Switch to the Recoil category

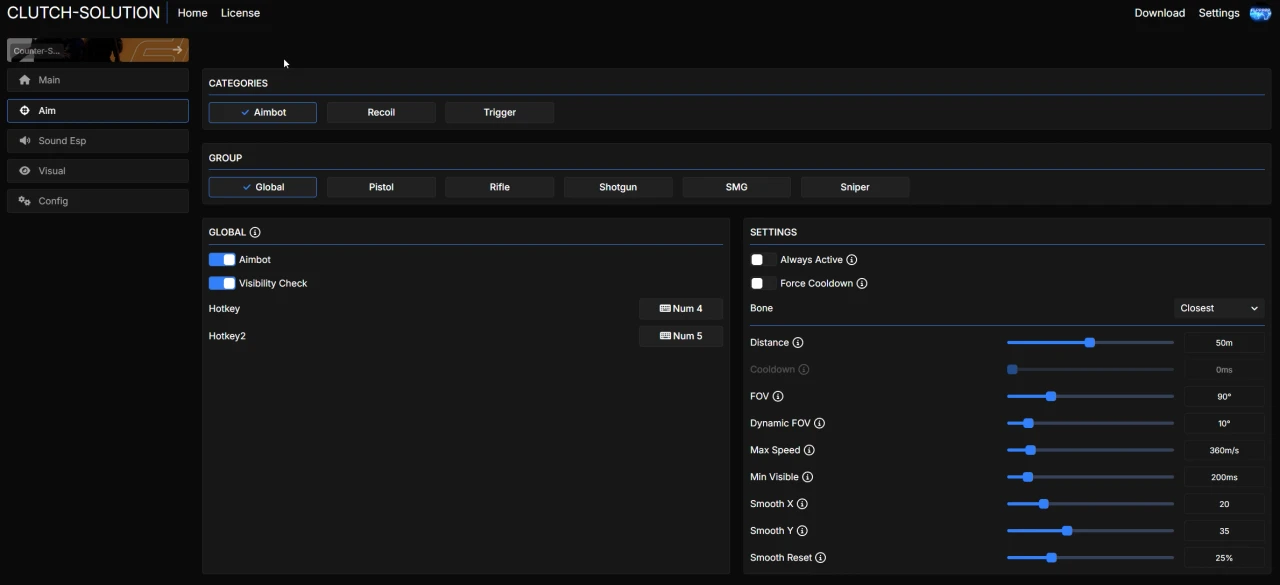[x=381, y=112]
